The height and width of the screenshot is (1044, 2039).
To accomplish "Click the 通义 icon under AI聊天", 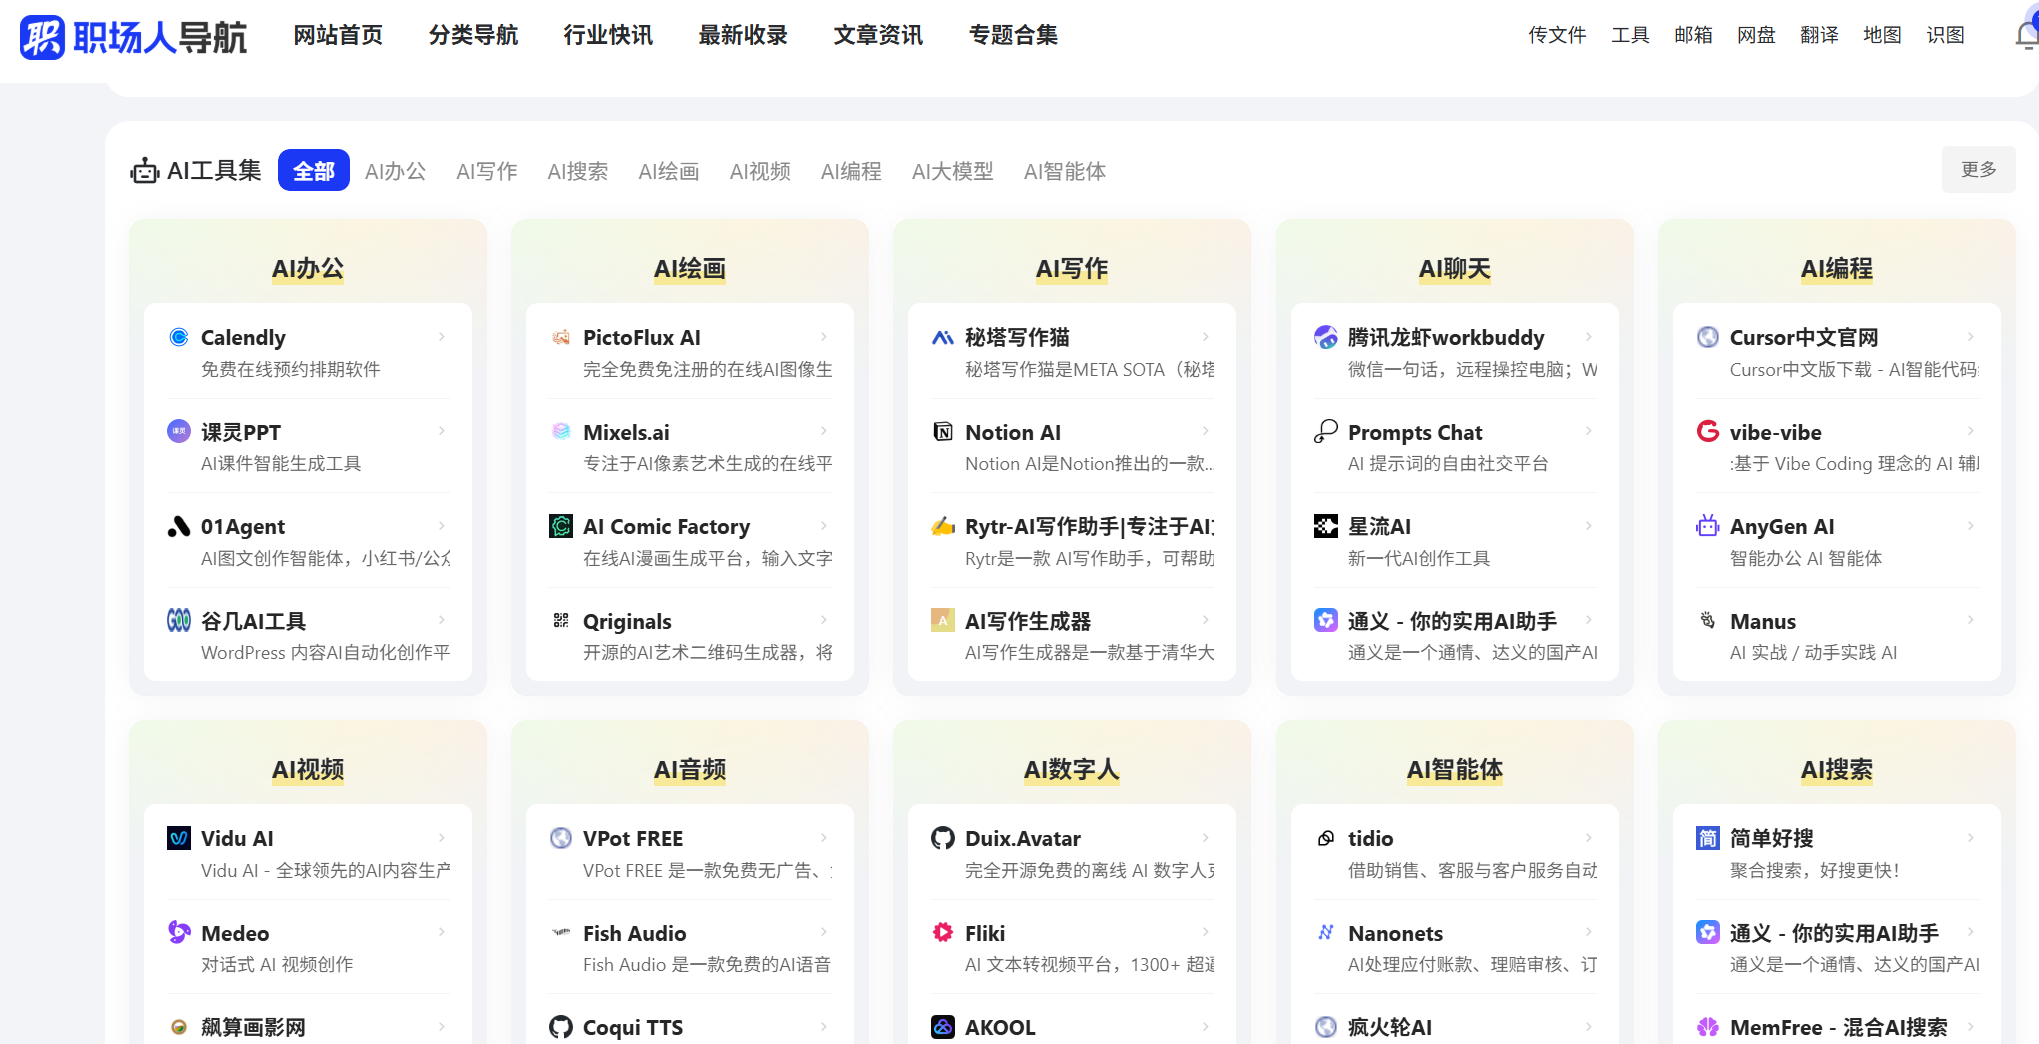I will (x=1326, y=620).
